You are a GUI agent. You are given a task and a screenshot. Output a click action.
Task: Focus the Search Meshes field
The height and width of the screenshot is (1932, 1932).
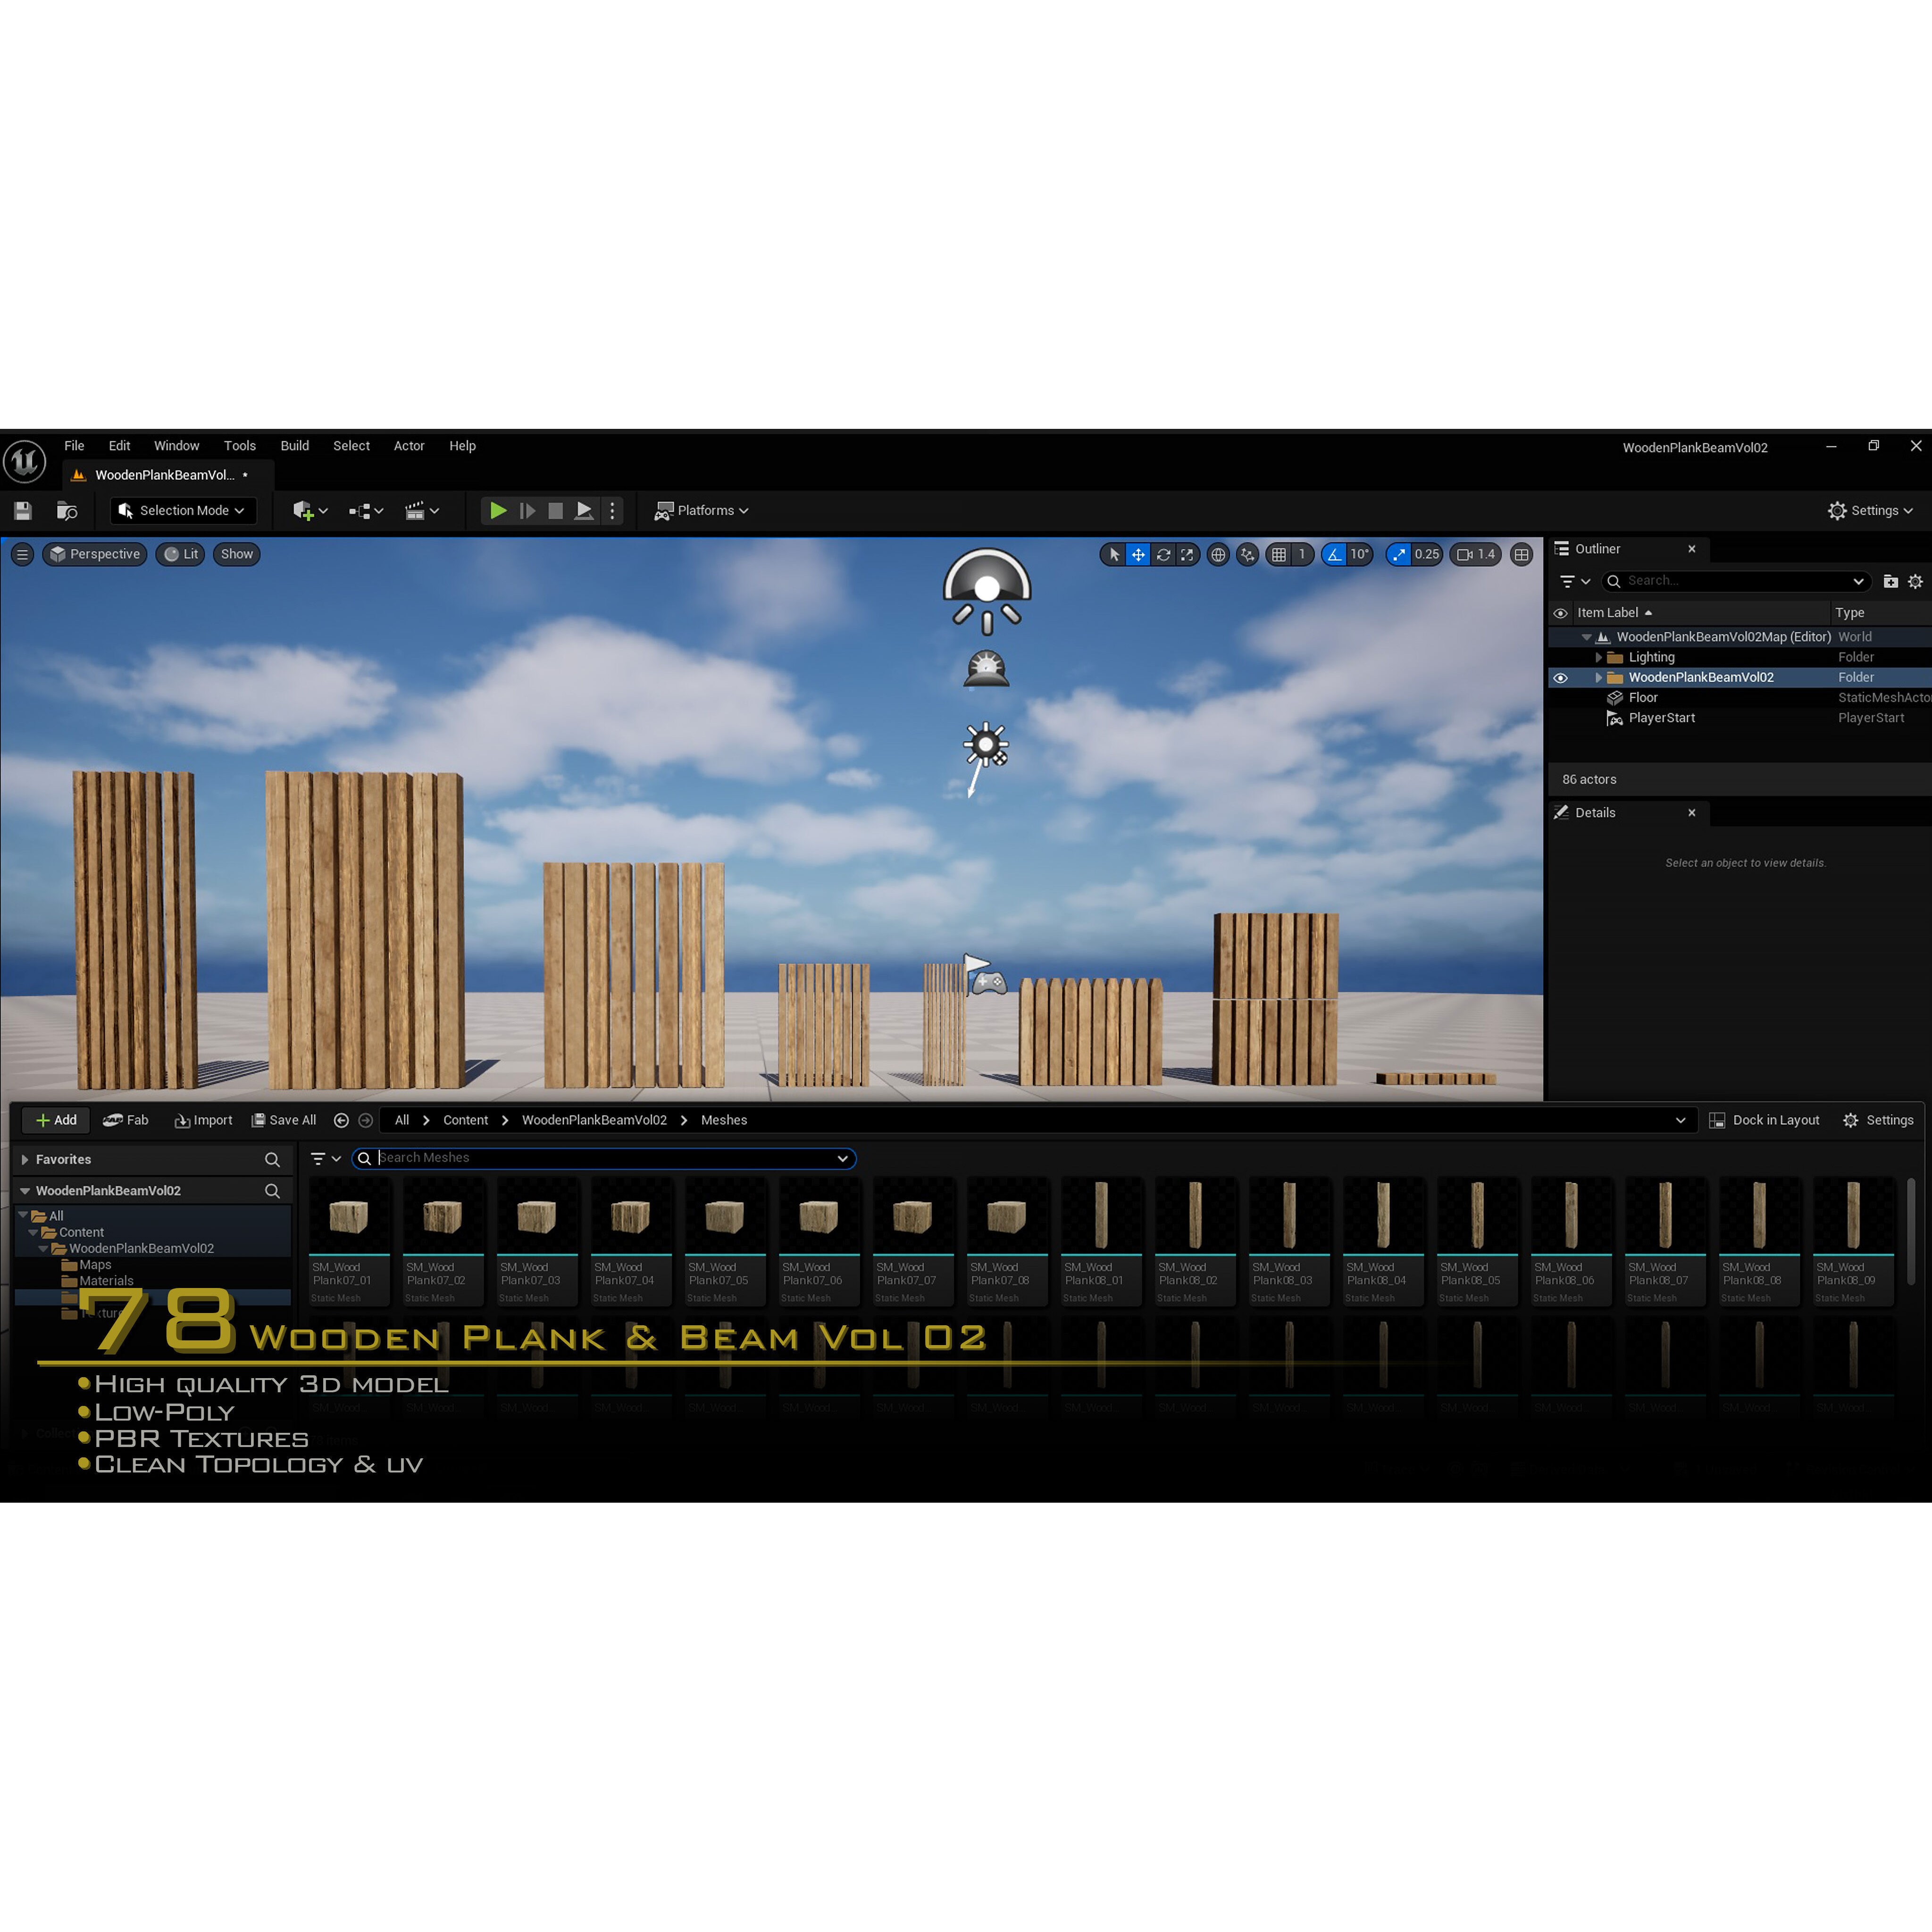click(x=605, y=1158)
